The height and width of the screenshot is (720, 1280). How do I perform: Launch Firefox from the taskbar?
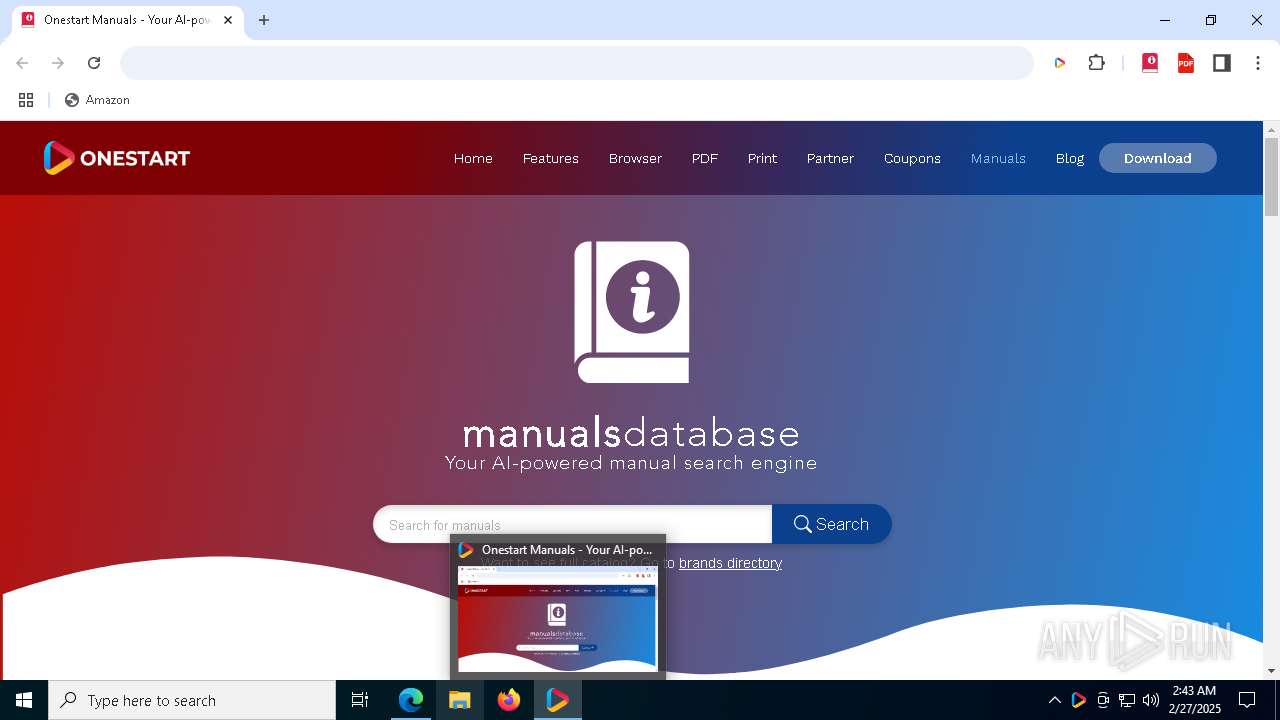tap(509, 700)
